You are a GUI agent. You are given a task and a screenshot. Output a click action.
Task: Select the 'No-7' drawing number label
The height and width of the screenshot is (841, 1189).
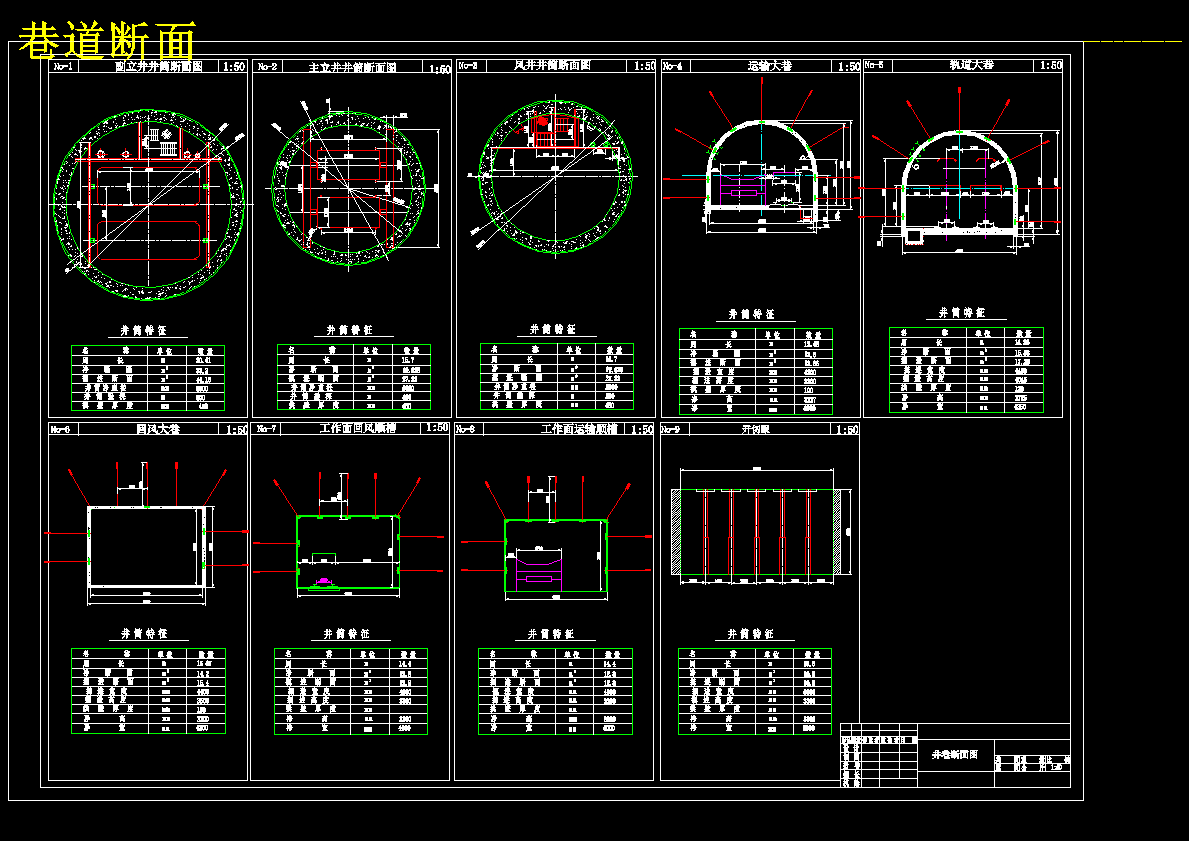coord(267,429)
